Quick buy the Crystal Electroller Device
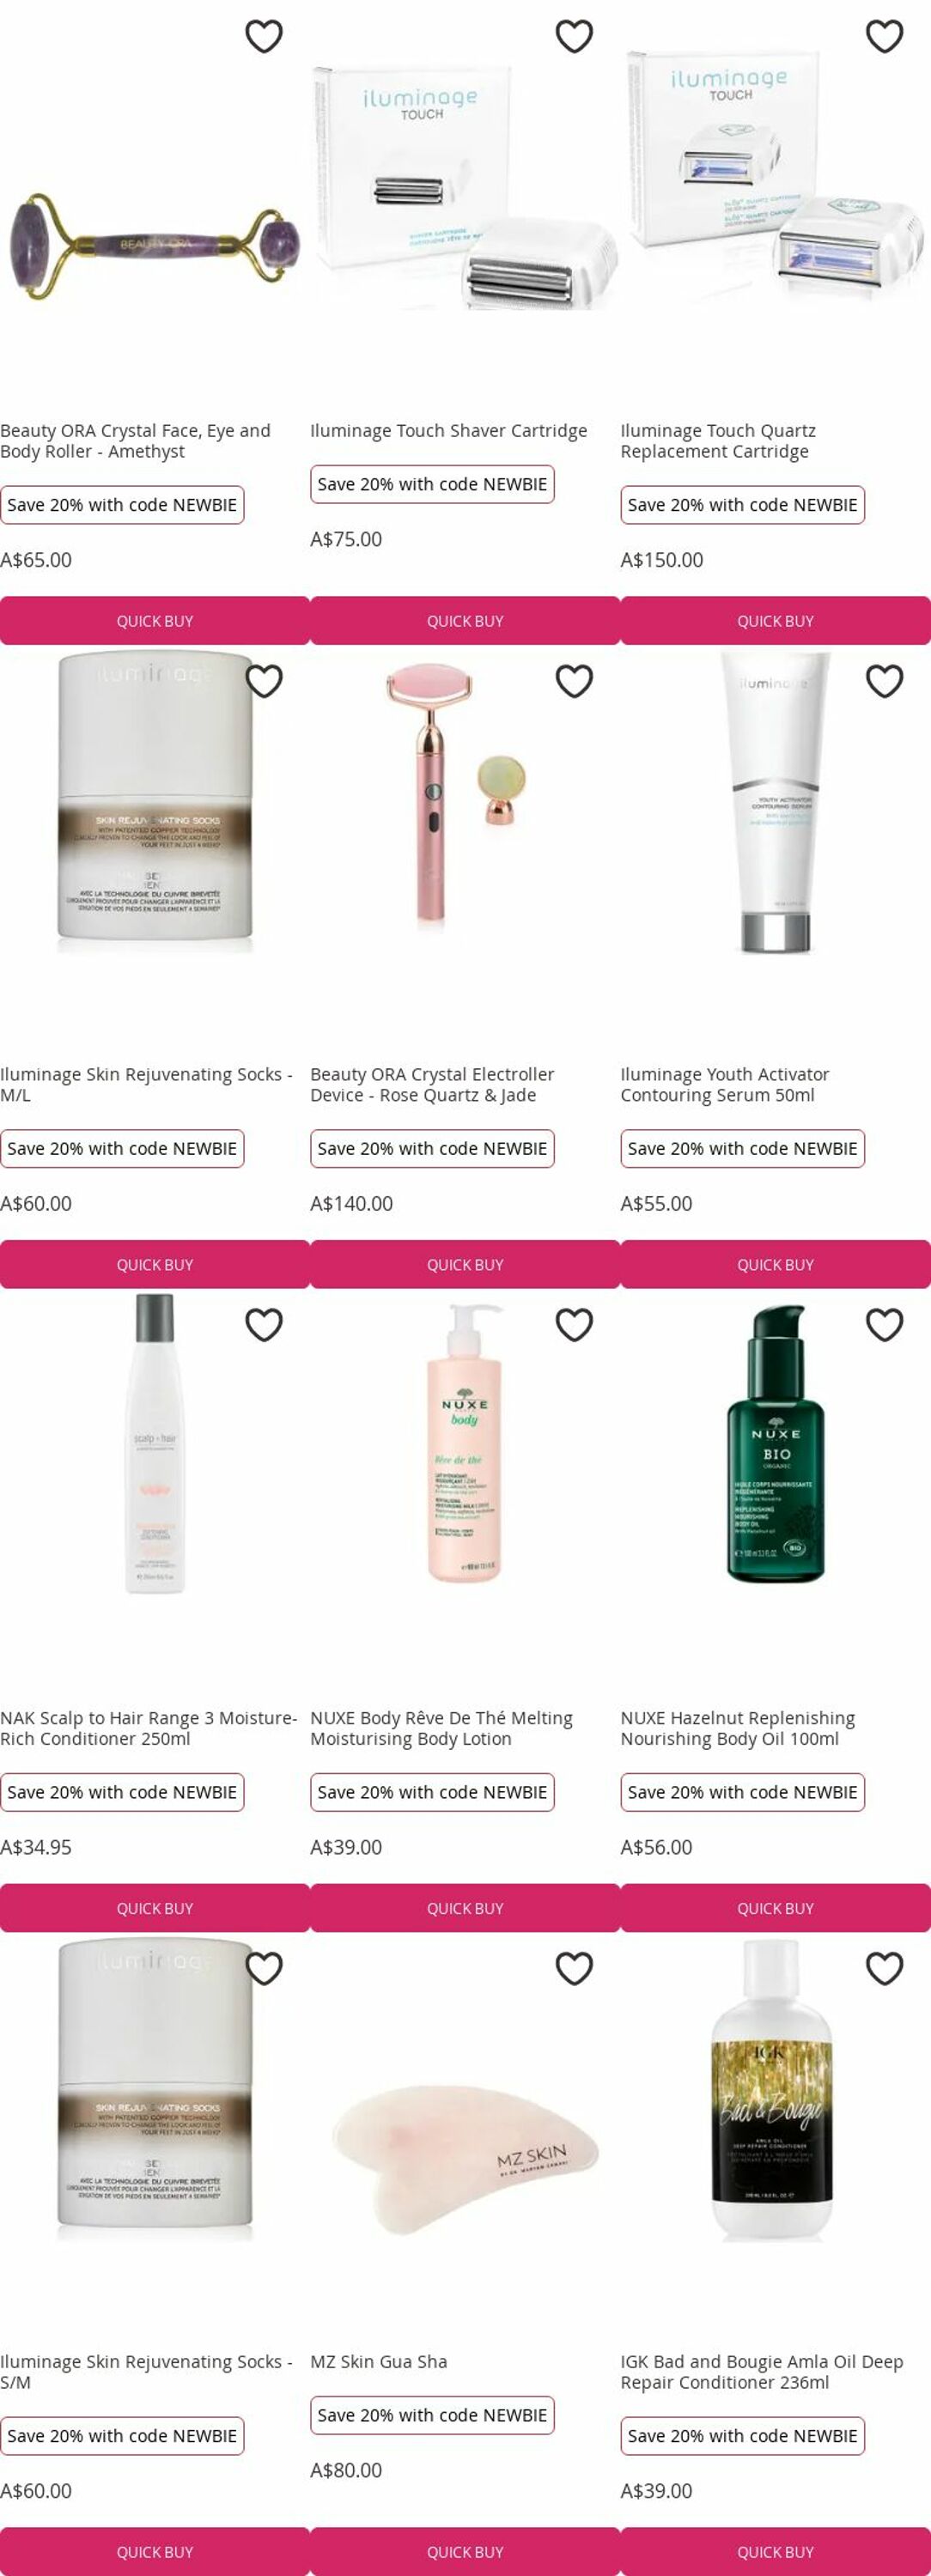The width and height of the screenshot is (931, 2576). 465,1265
